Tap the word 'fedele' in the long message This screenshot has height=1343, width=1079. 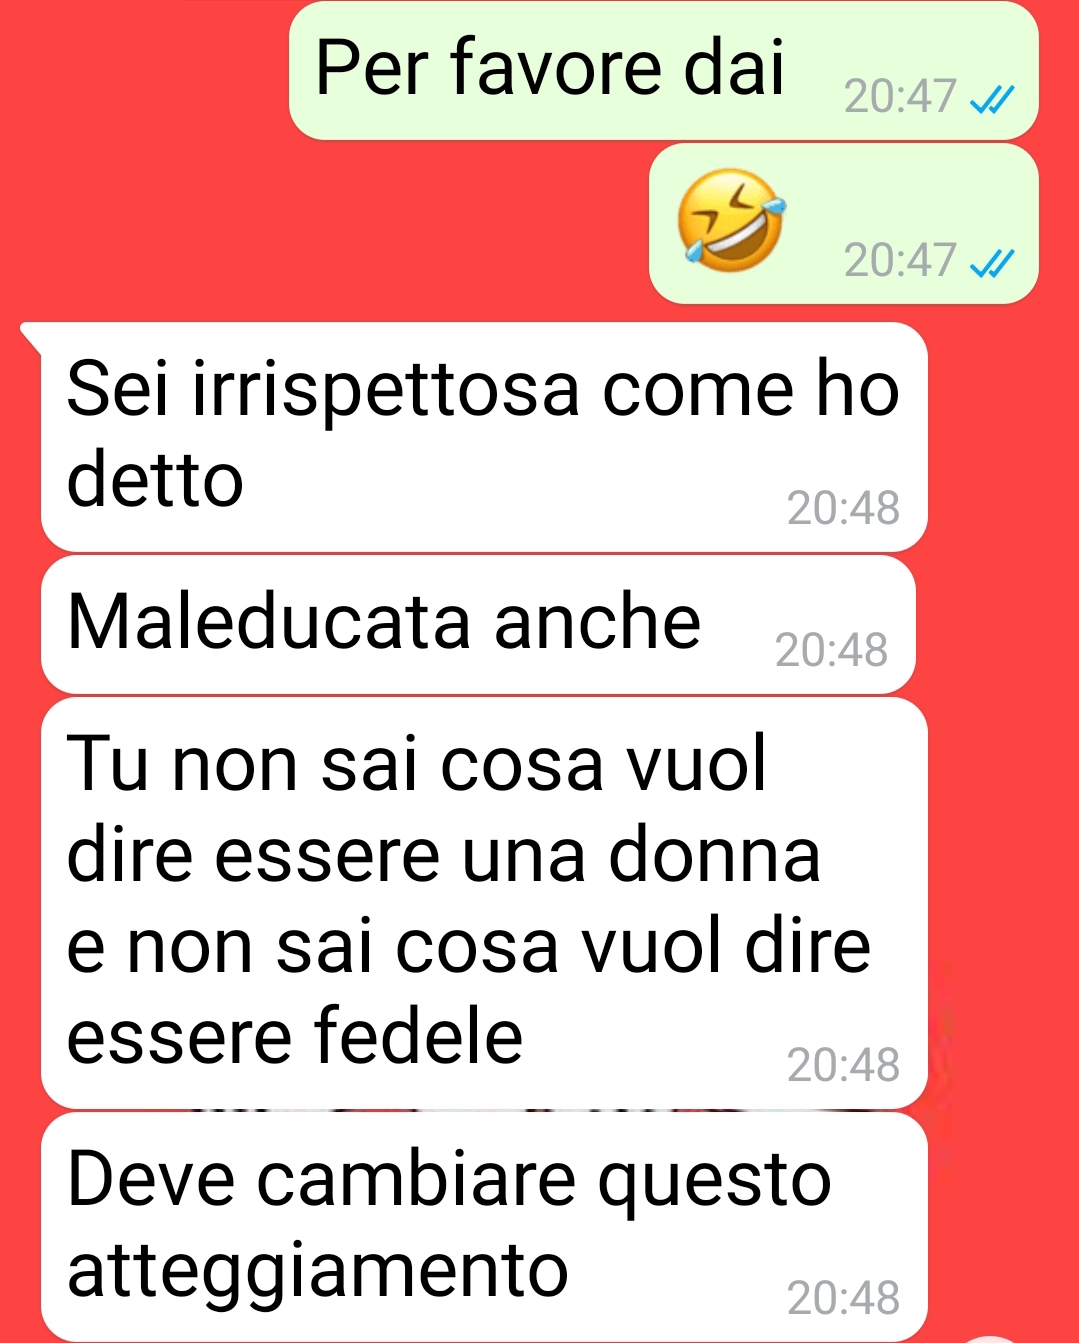click(x=418, y=1037)
